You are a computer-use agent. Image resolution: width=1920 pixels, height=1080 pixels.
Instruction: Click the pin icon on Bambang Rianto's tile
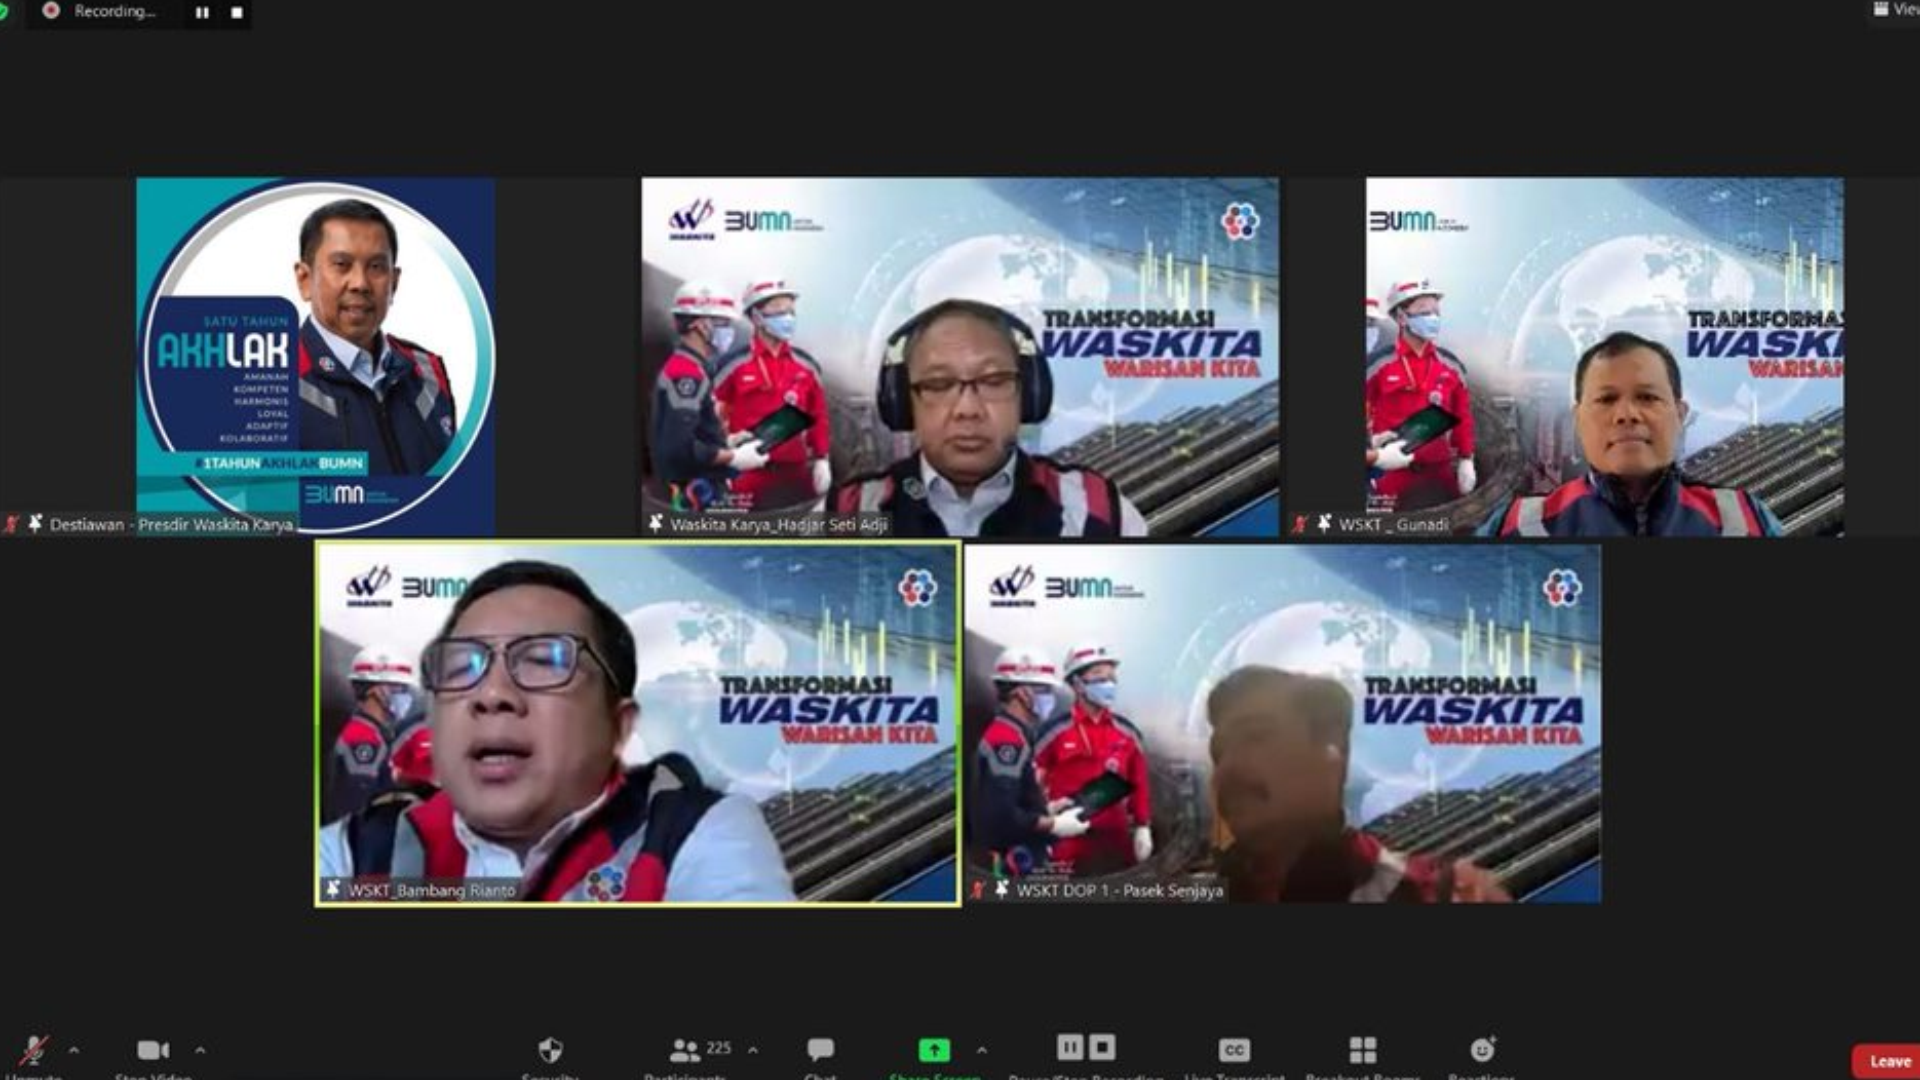(333, 889)
